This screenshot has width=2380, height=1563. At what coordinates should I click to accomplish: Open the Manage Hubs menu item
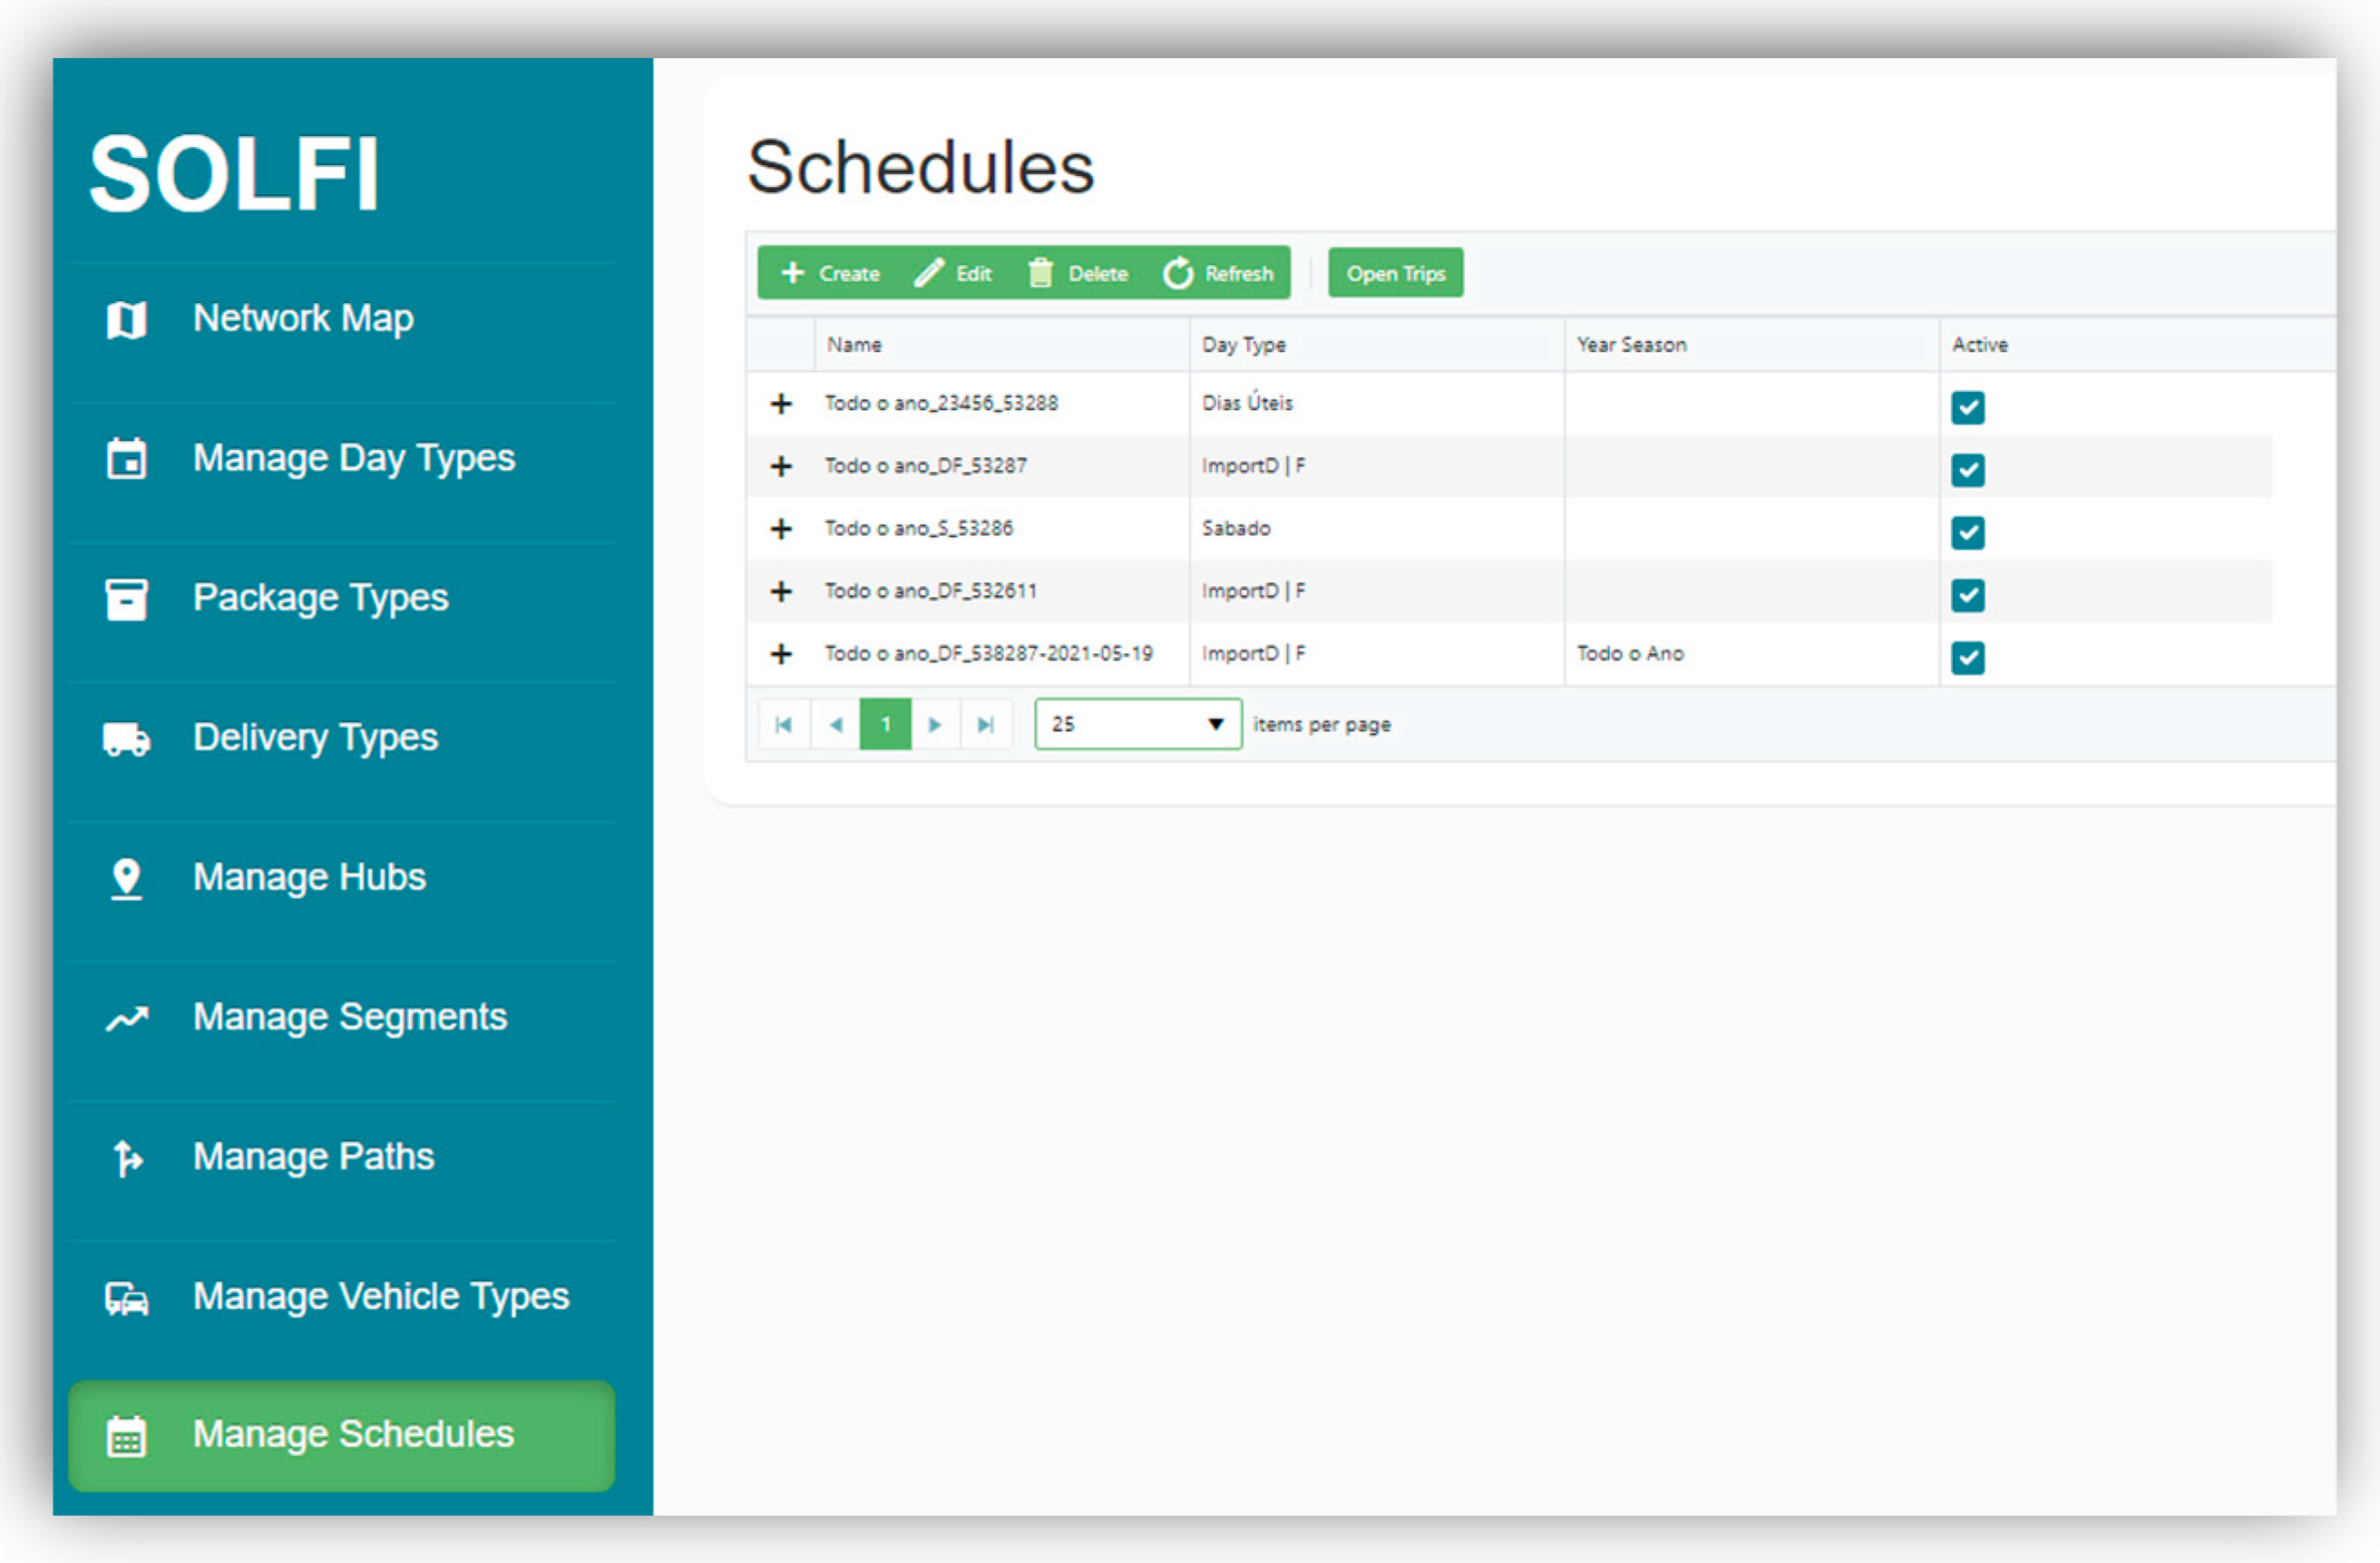coord(309,877)
